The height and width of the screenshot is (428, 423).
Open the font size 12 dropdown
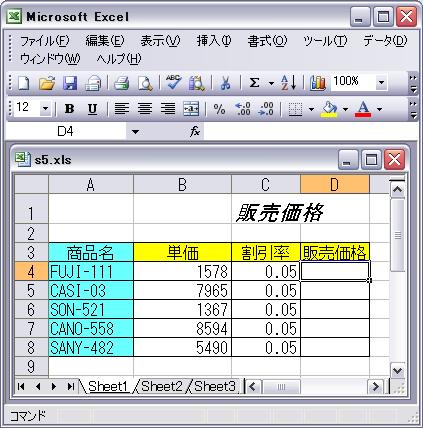[x=45, y=109]
